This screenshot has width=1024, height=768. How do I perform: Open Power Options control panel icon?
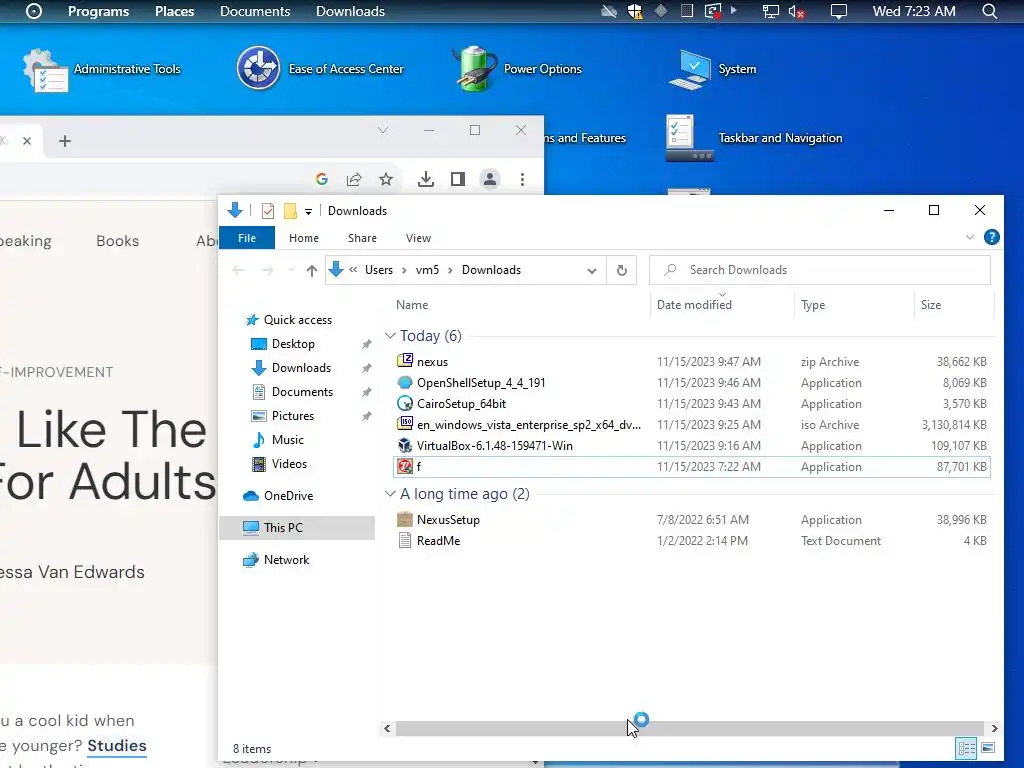475,69
